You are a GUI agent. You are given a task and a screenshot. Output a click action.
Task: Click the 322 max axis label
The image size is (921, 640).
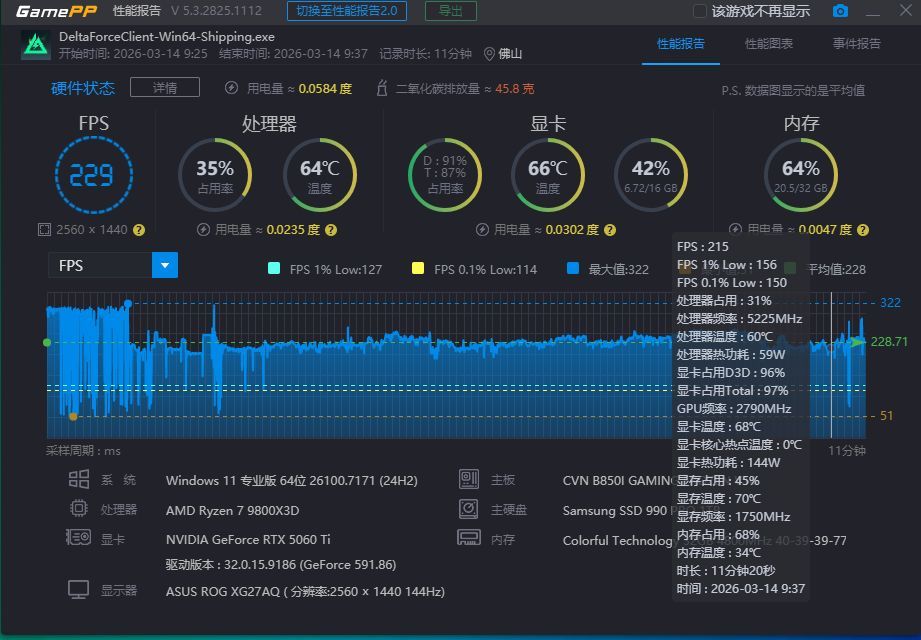tap(890, 302)
